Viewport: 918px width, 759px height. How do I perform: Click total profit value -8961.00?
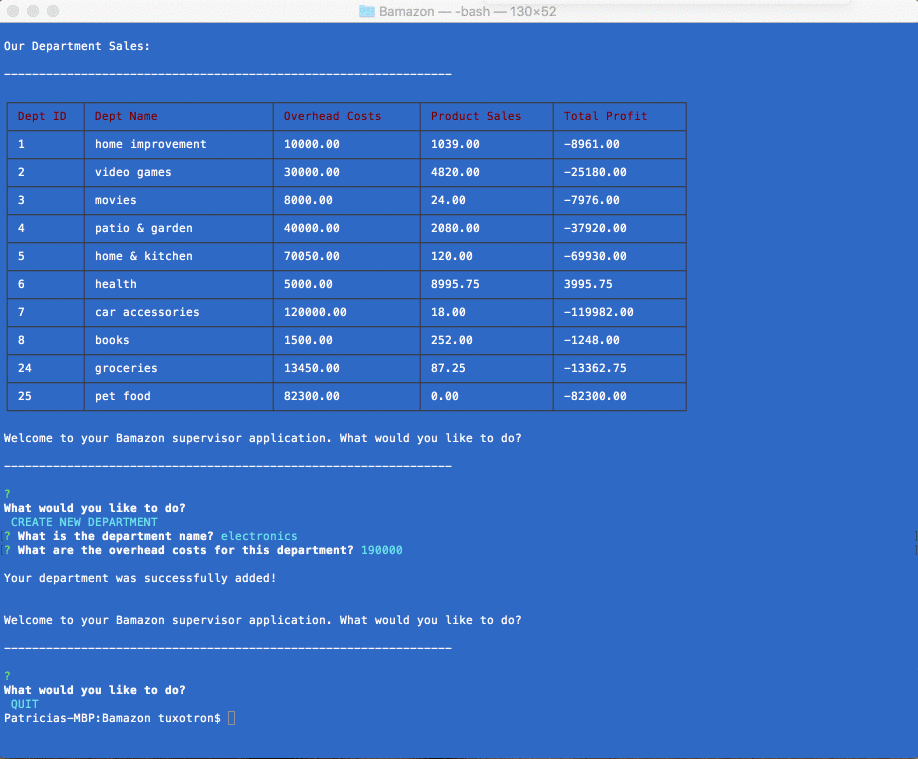pyautogui.click(x=591, y=144)
